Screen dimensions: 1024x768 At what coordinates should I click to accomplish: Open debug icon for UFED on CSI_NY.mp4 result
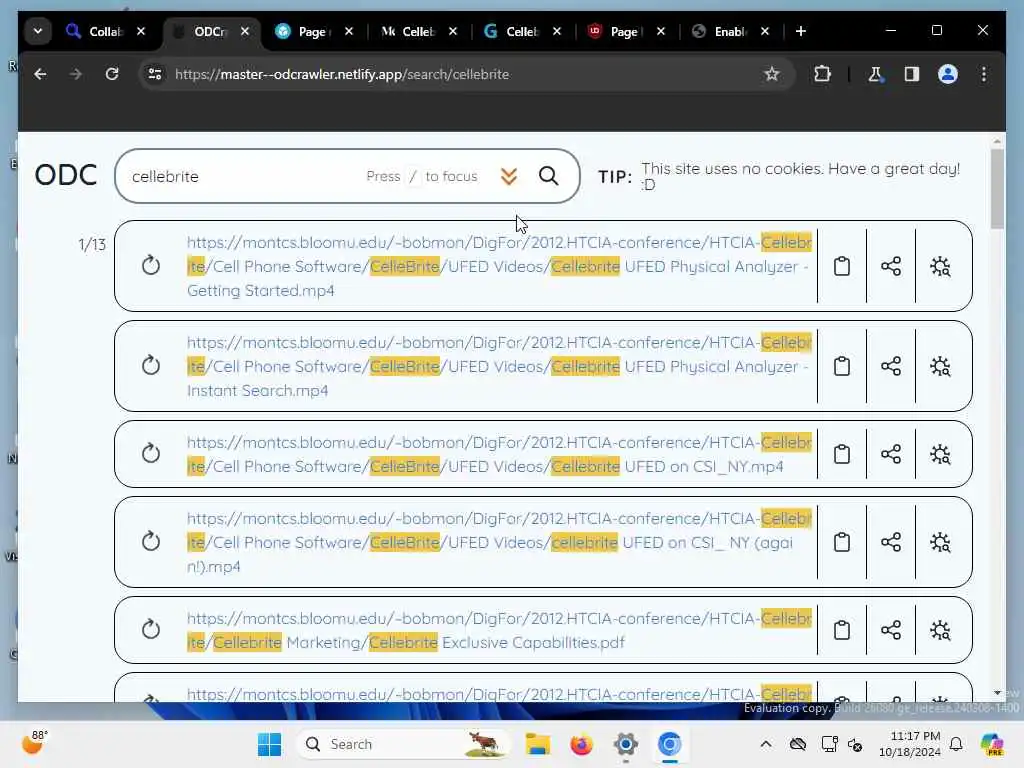click(x=940, y=454)
